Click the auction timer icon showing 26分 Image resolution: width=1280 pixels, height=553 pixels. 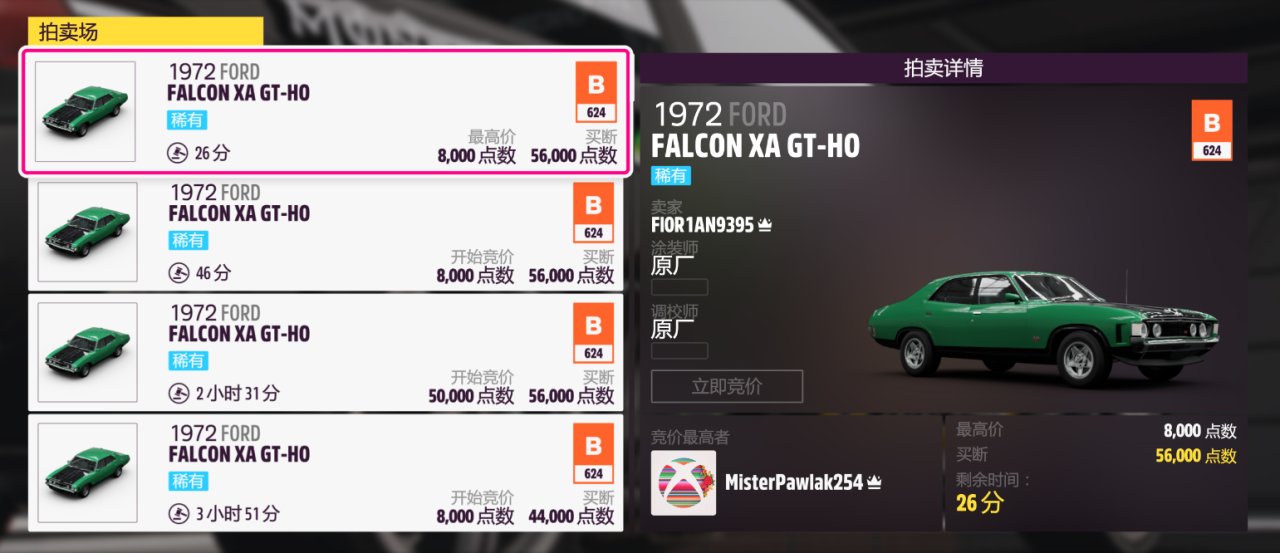pyautogui.click(x=177, y=153)
